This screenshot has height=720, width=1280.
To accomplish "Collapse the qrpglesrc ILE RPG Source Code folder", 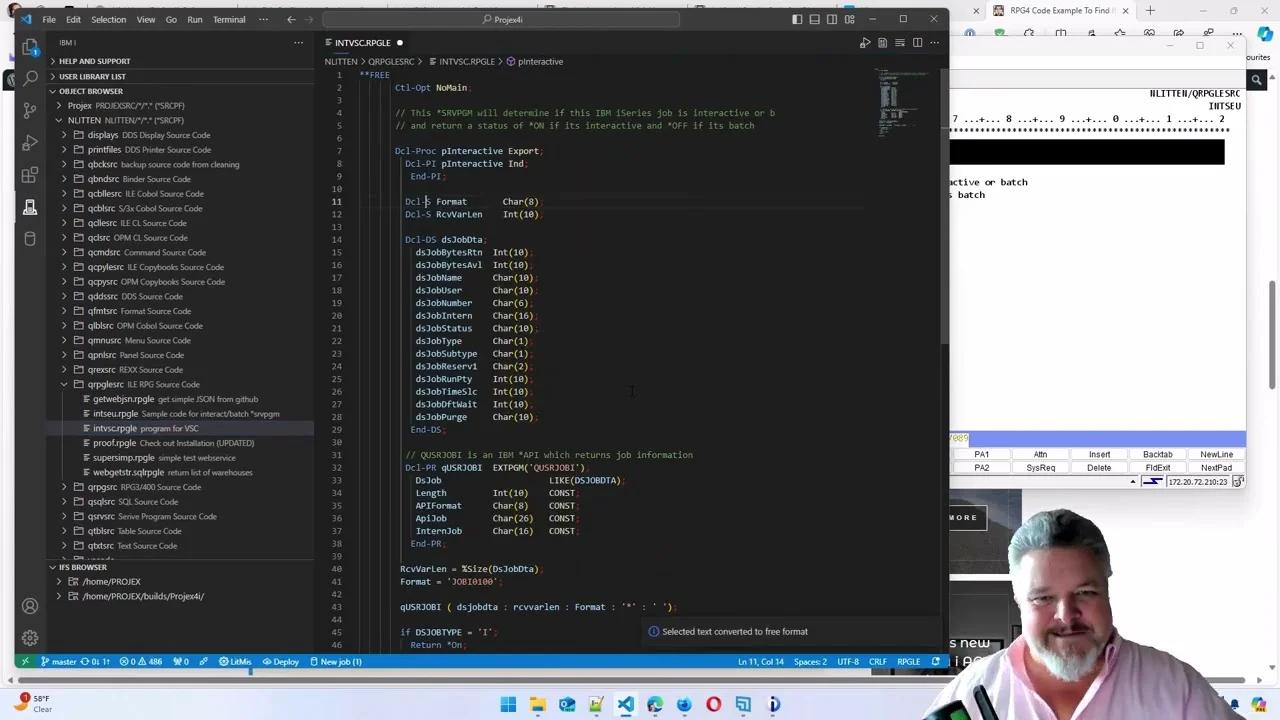I will [64, 384].
